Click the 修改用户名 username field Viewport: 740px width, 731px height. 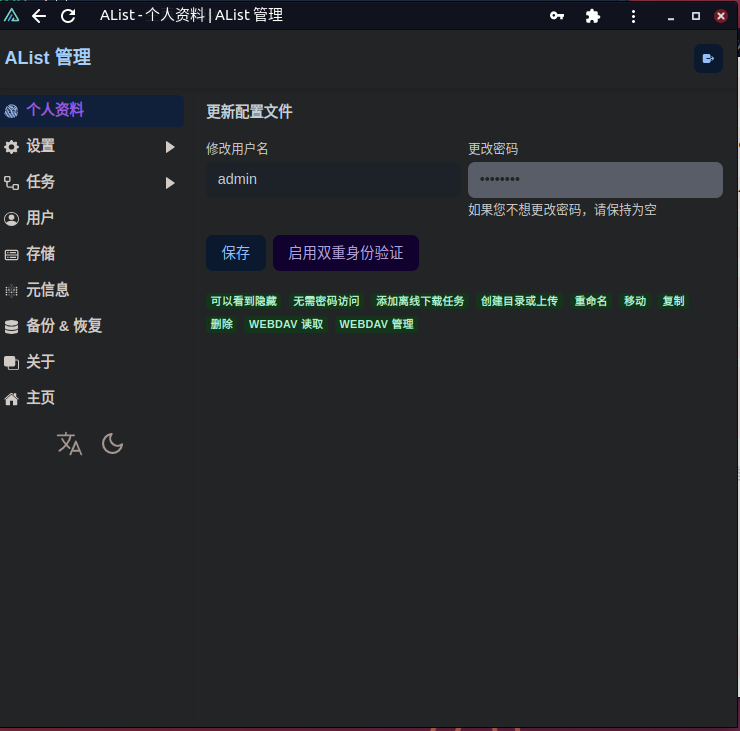coord(333,180)
